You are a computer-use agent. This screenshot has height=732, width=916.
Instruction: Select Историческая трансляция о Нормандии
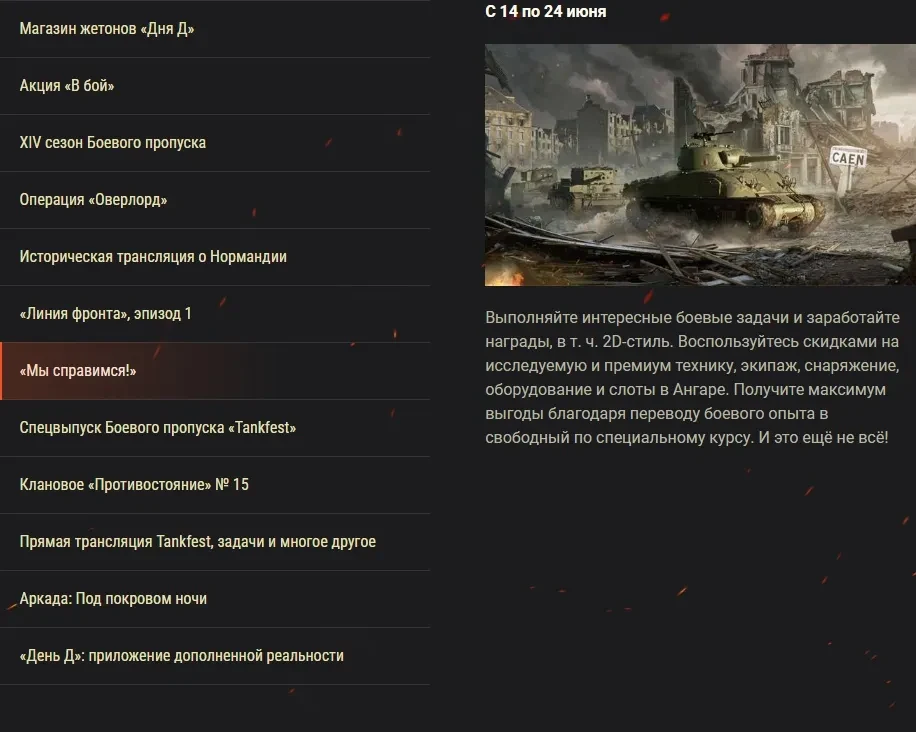point(215,257)
